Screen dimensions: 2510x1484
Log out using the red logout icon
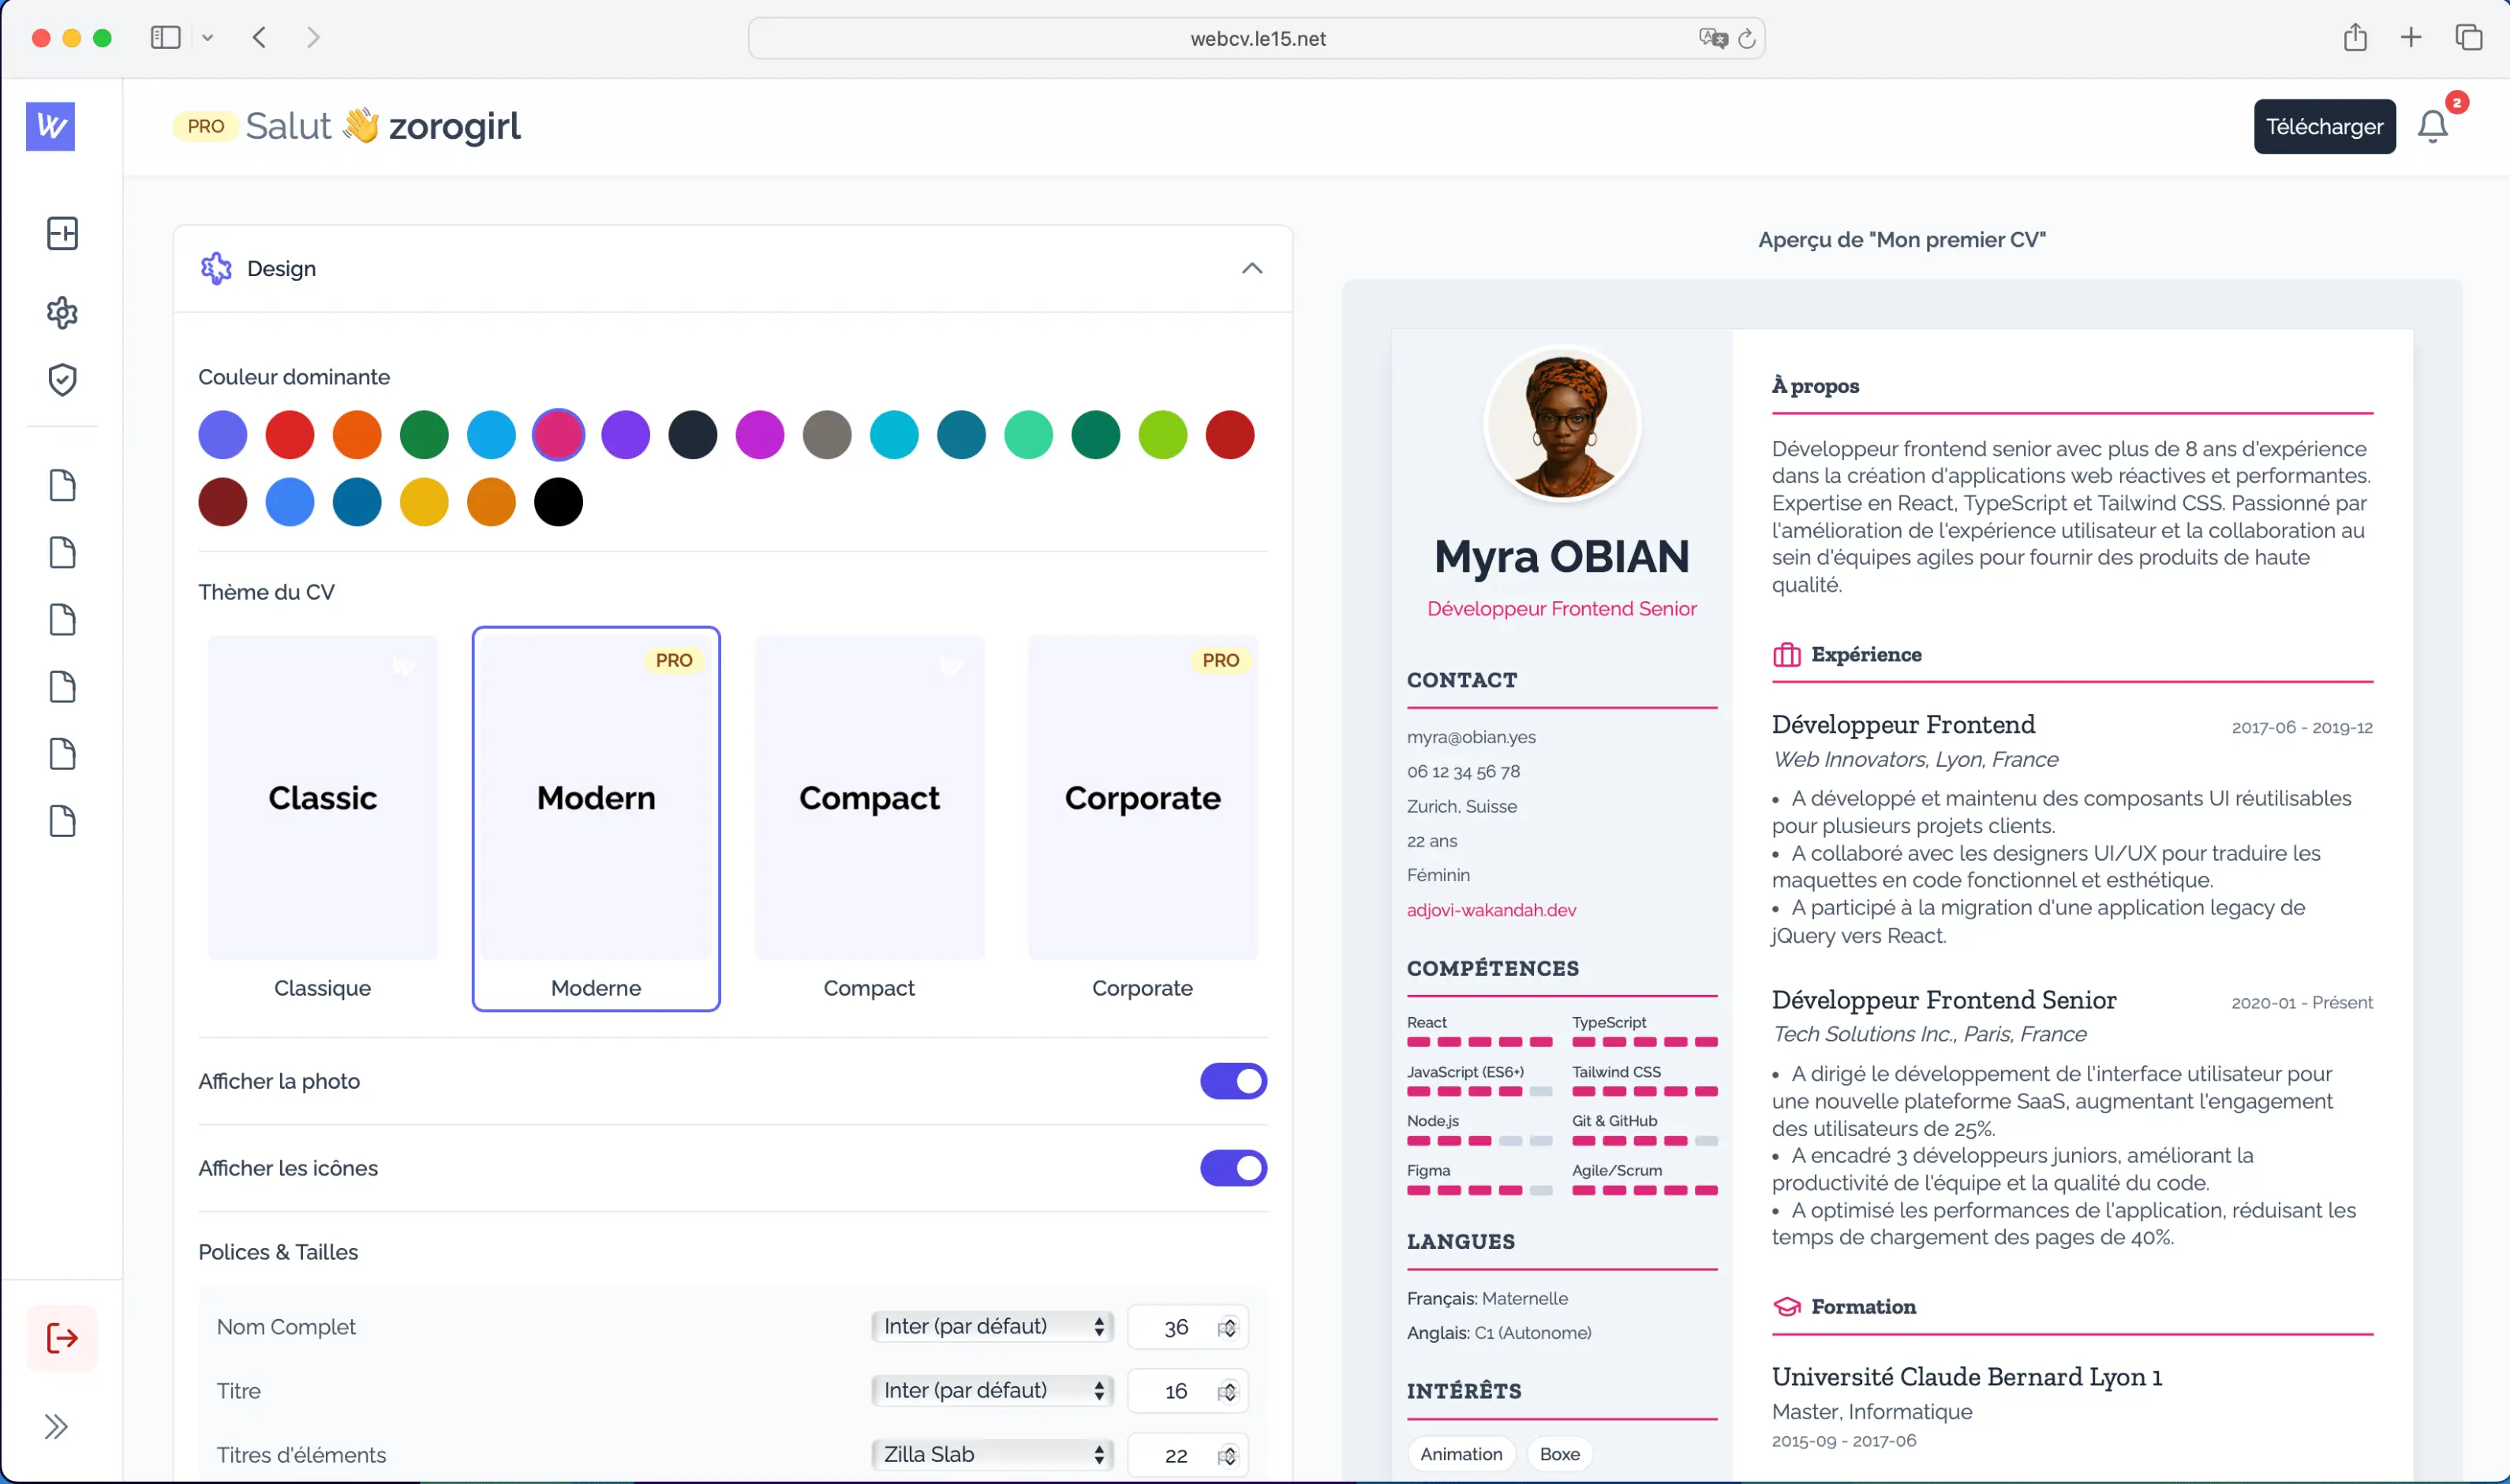pos(62,1337)
